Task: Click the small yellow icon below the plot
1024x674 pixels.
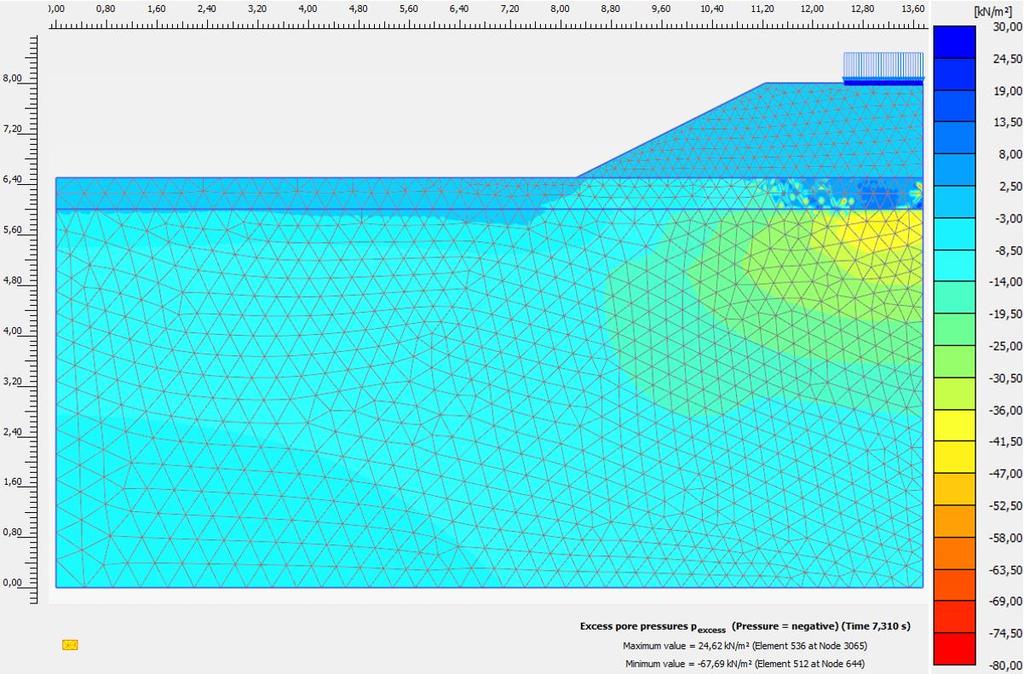Action: (x=70, y=645)
